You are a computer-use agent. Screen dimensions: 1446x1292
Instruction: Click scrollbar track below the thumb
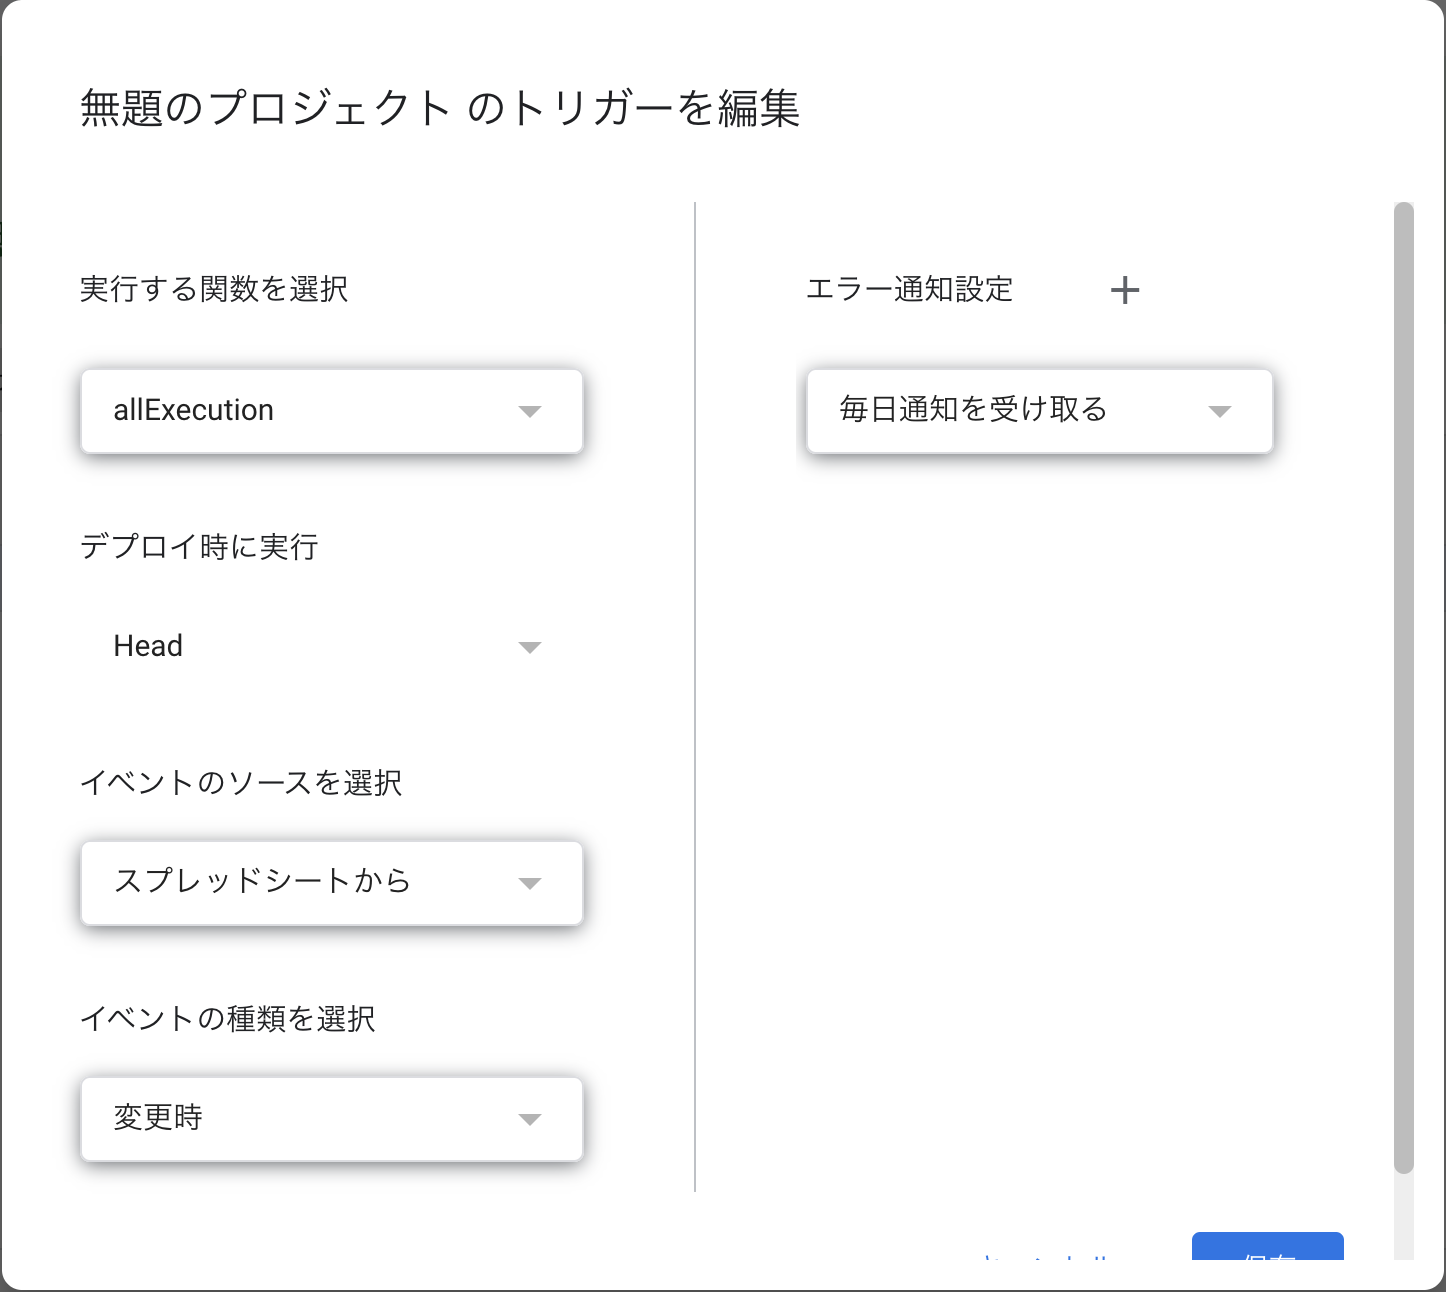1404,1215
